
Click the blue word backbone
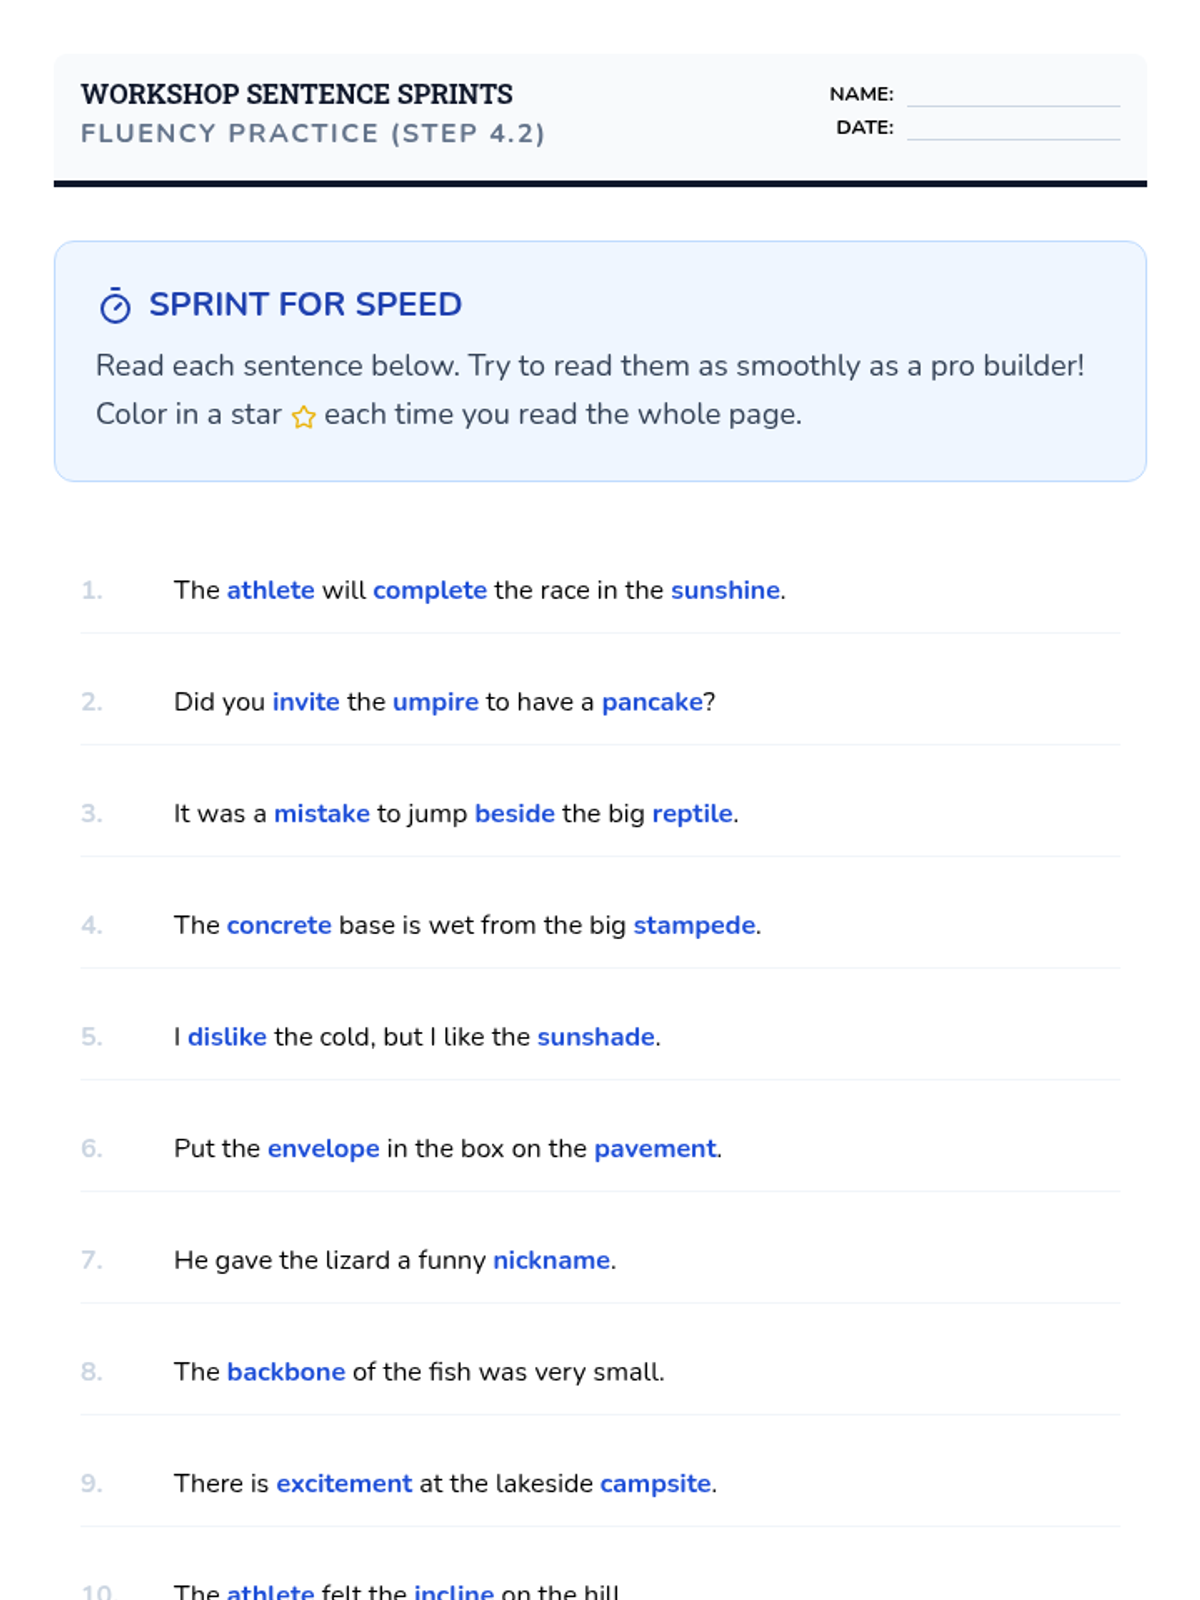pos(286,1372)
